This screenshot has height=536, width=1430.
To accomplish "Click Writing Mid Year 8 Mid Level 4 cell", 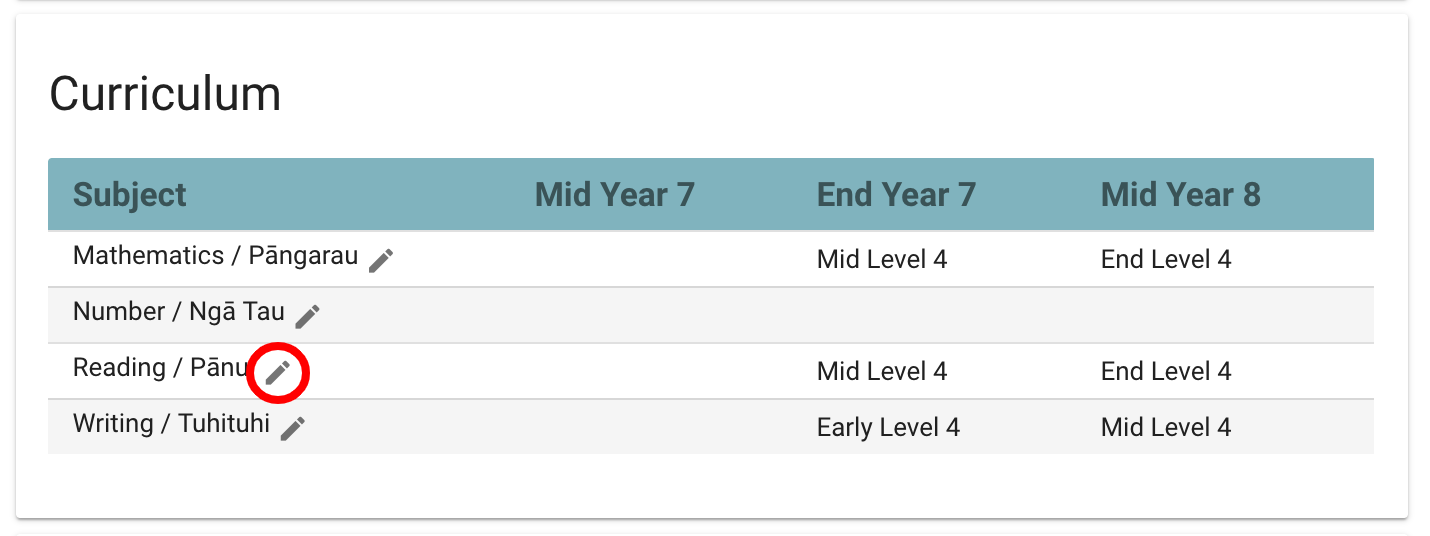I will (1165, 428).
